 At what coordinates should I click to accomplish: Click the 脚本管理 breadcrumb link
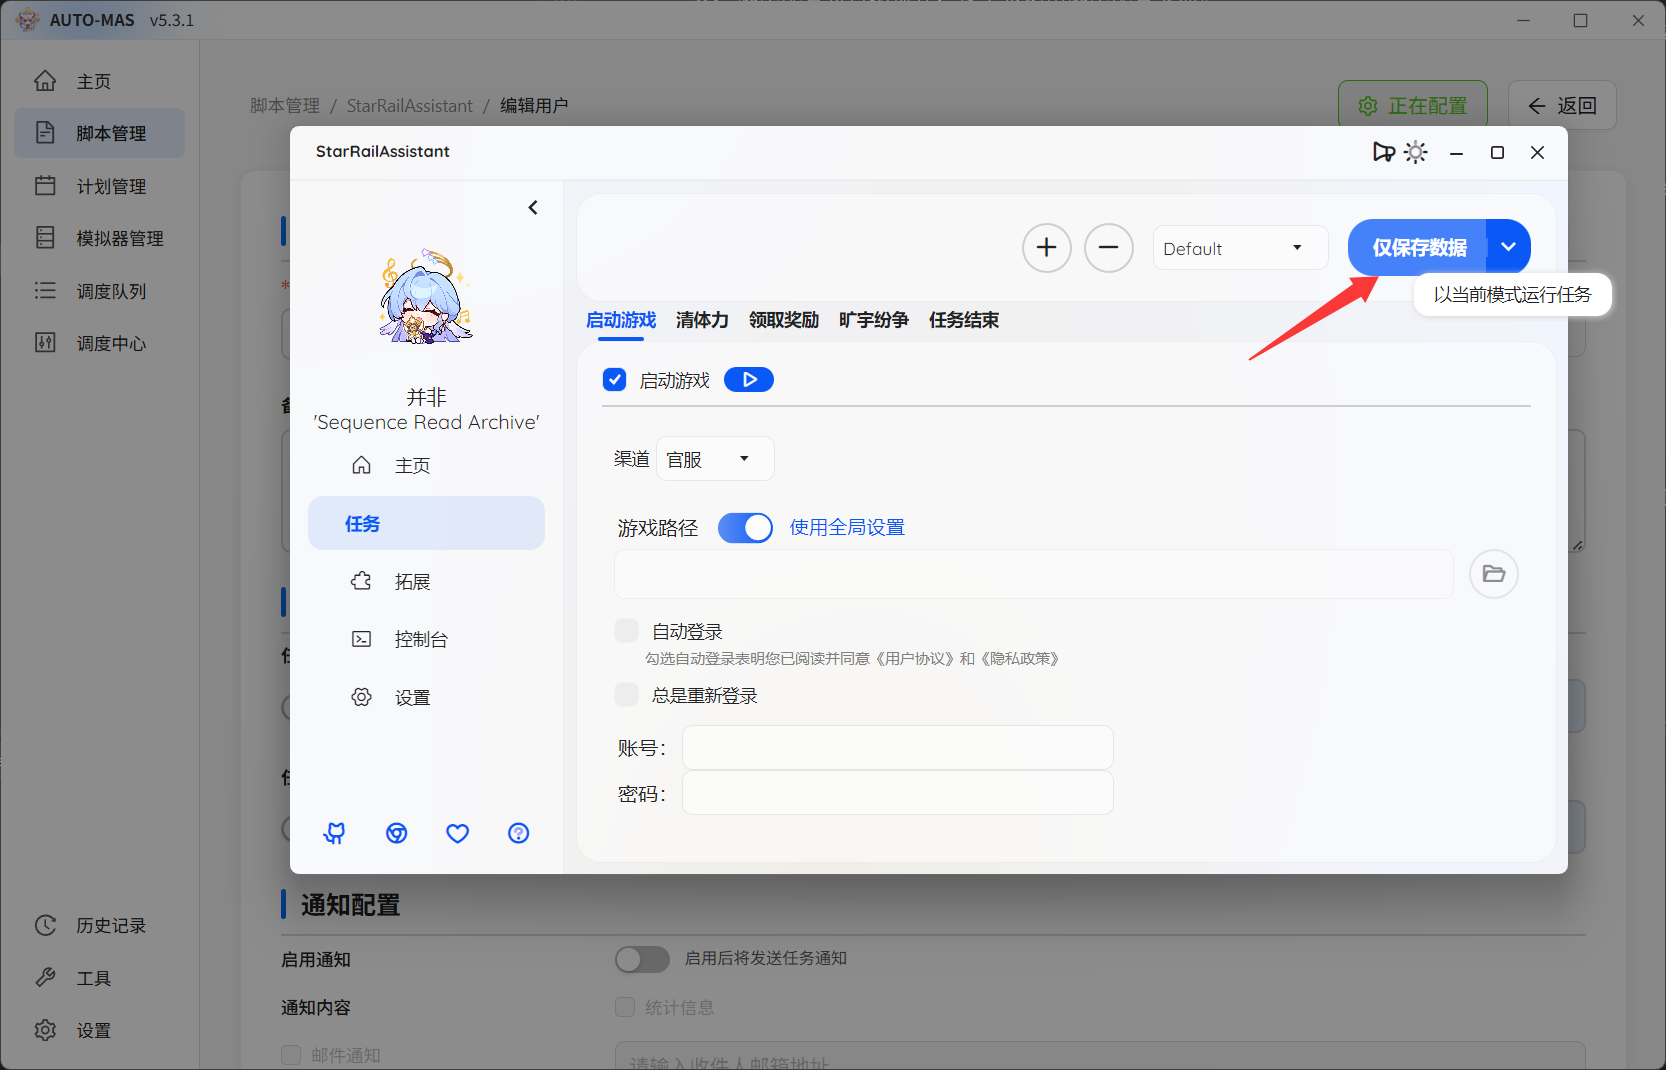pos(285,105)
